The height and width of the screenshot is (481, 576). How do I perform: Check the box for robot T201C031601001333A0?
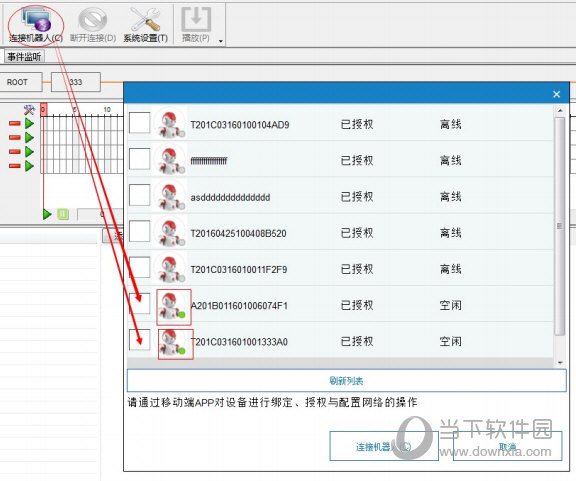click(x=140, y=340)
